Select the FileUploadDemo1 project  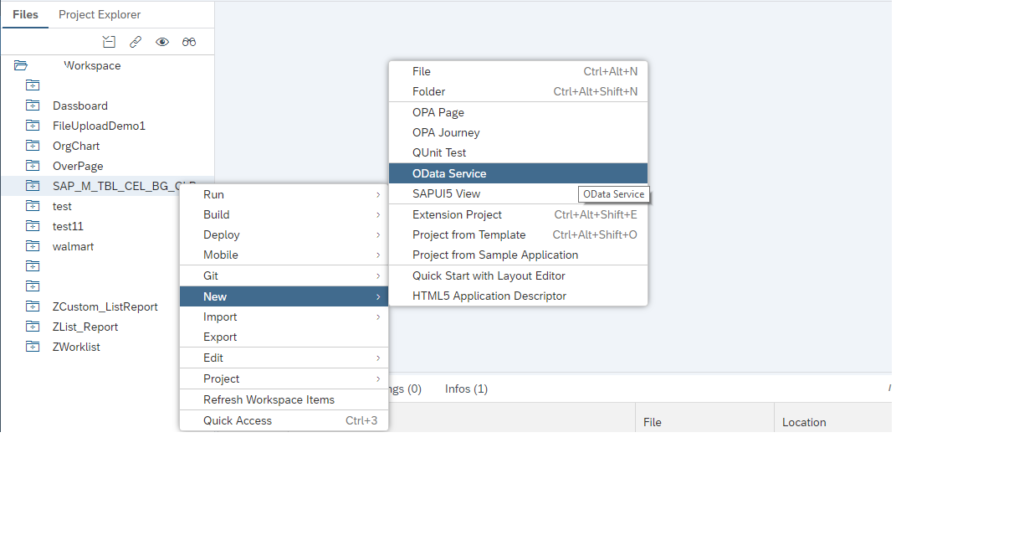tap(99, 126)
